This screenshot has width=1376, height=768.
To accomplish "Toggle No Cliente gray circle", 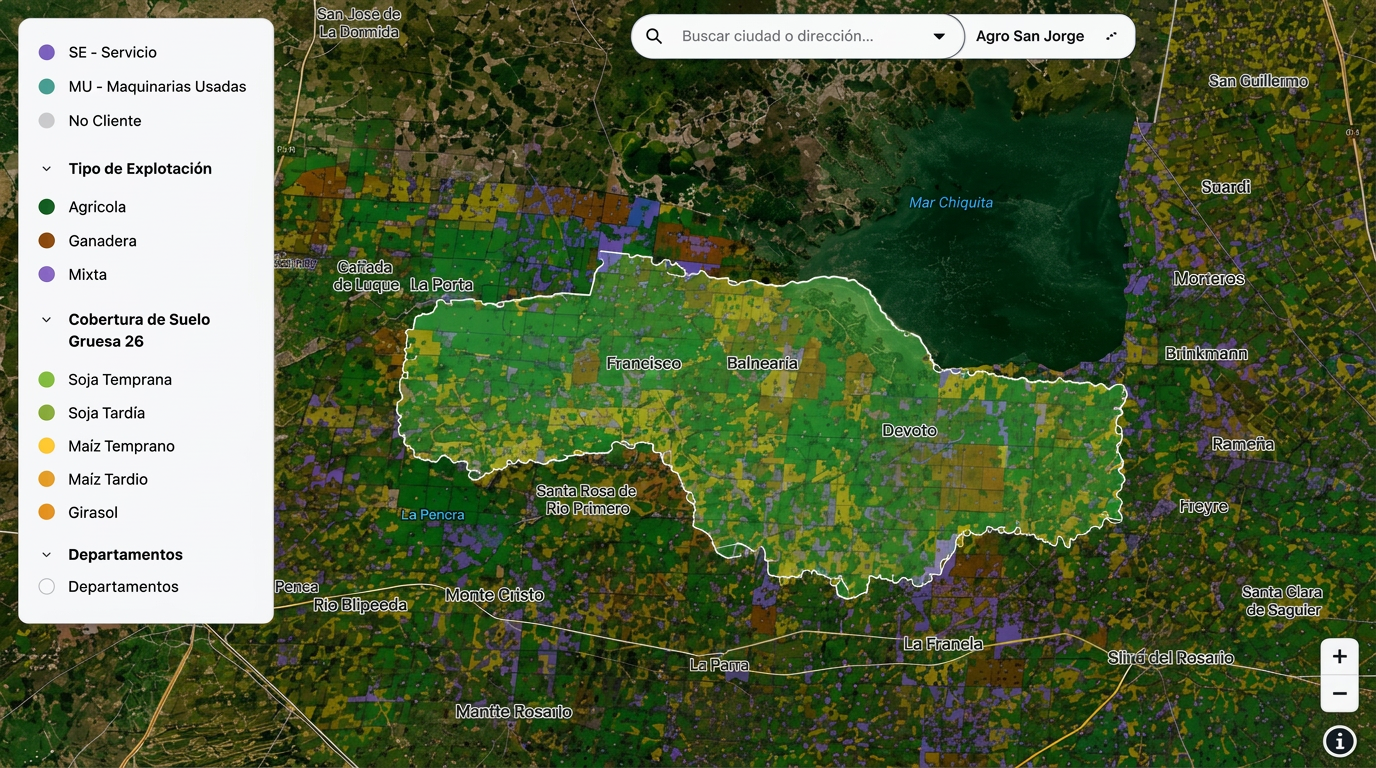I will pos(46,121).
